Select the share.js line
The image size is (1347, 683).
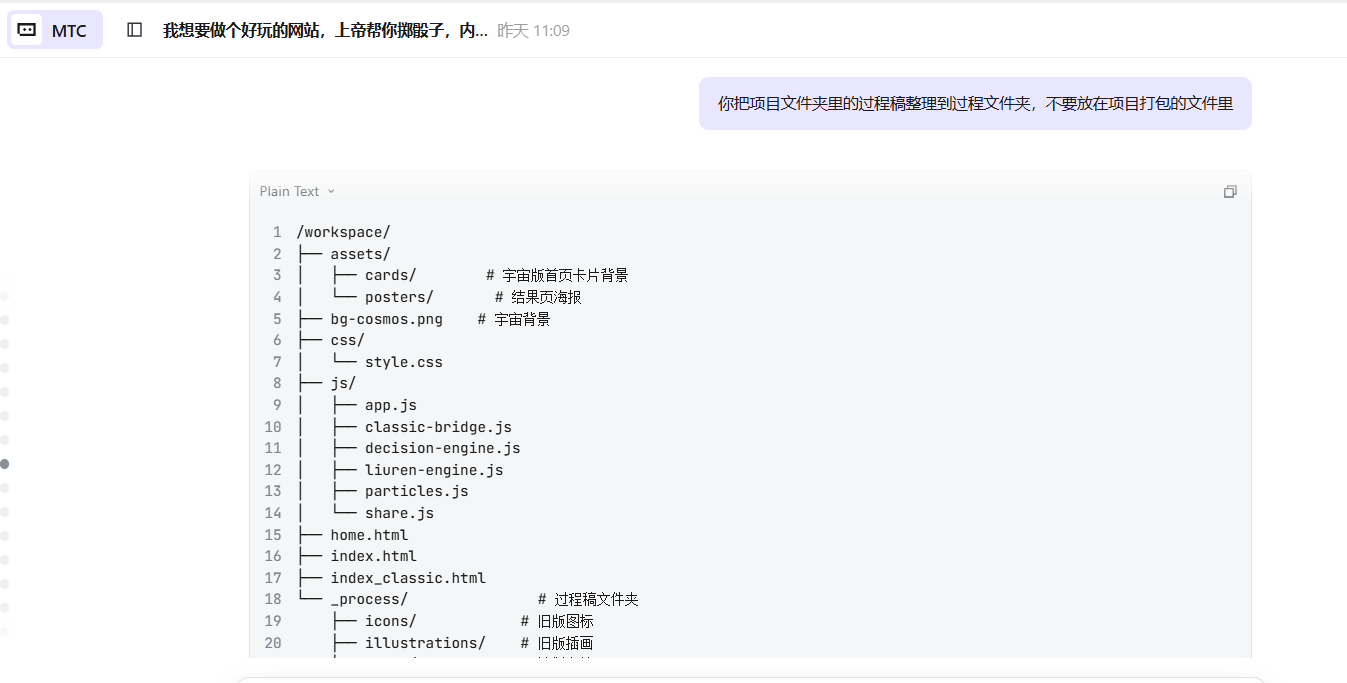coord(399,513)
